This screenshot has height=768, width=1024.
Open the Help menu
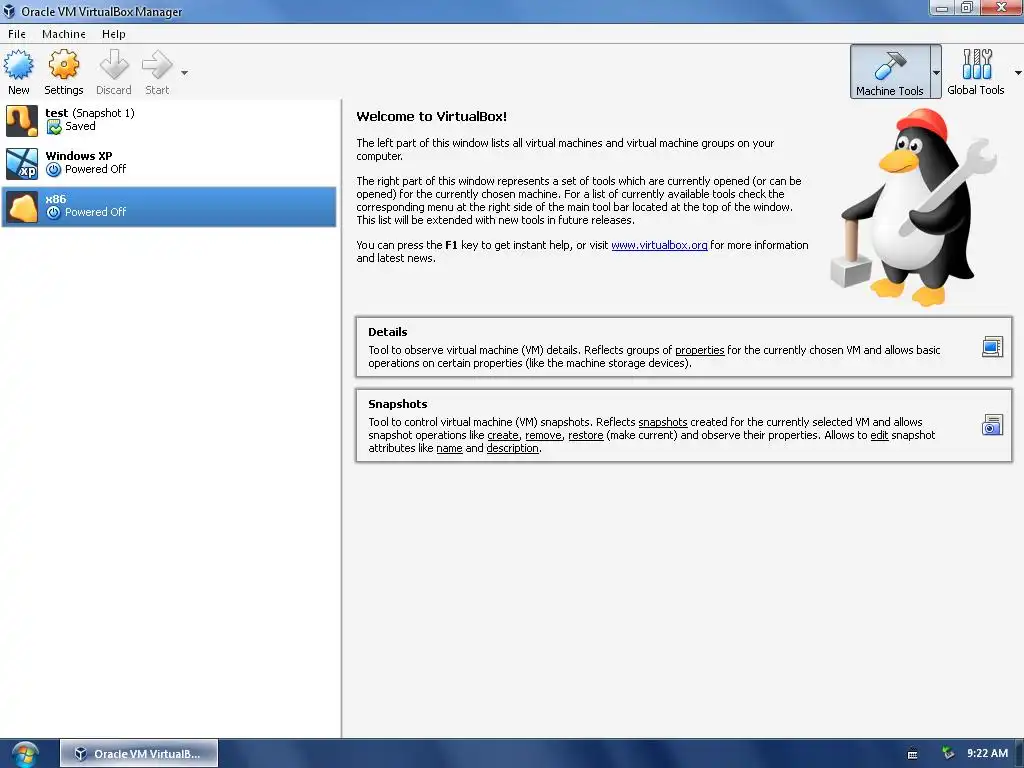pyautogui.click(x=114, y=34)
